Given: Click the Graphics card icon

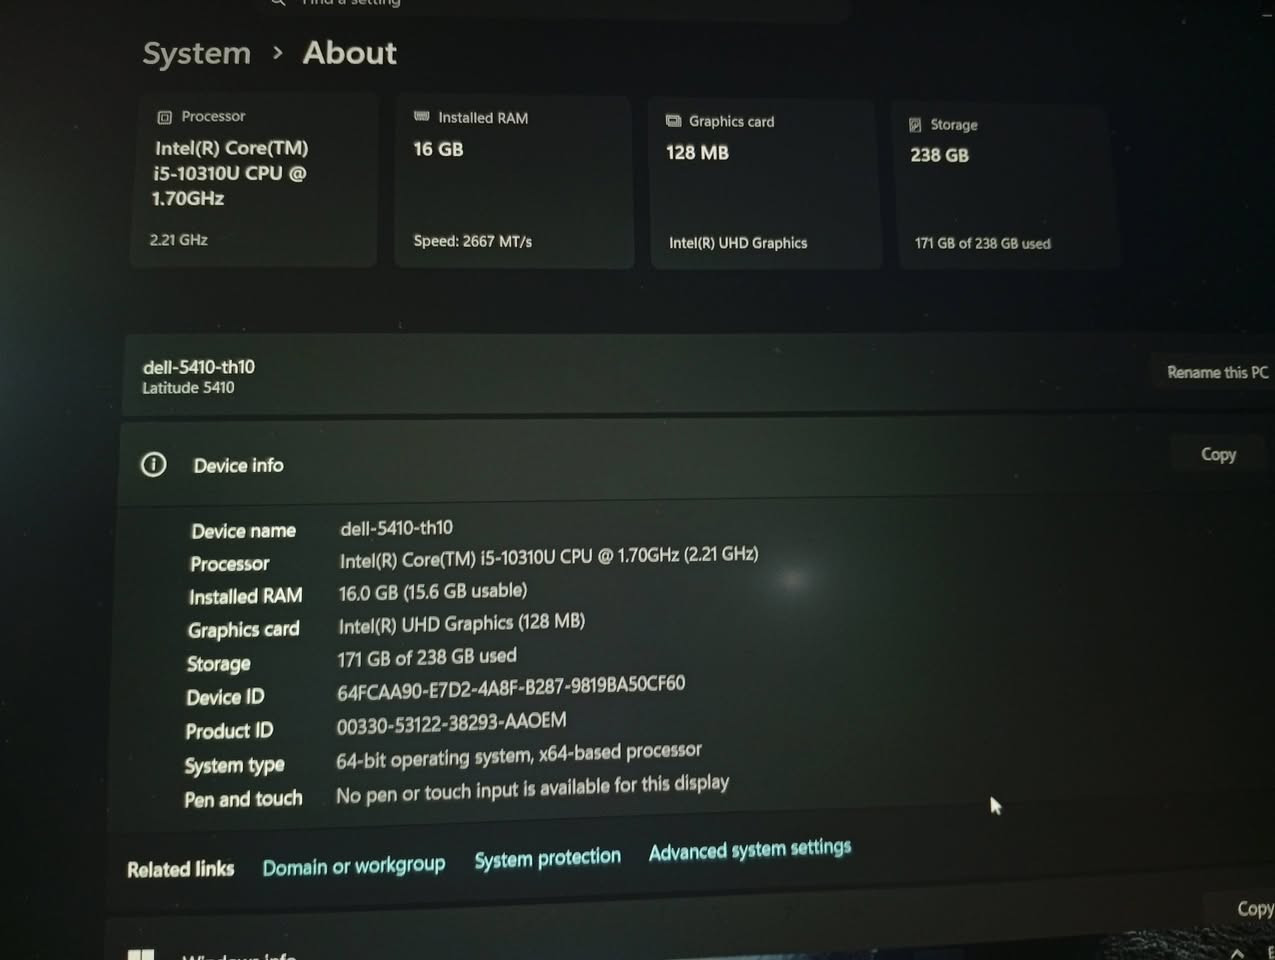Looking at the screenshot, I should [674, 121].
